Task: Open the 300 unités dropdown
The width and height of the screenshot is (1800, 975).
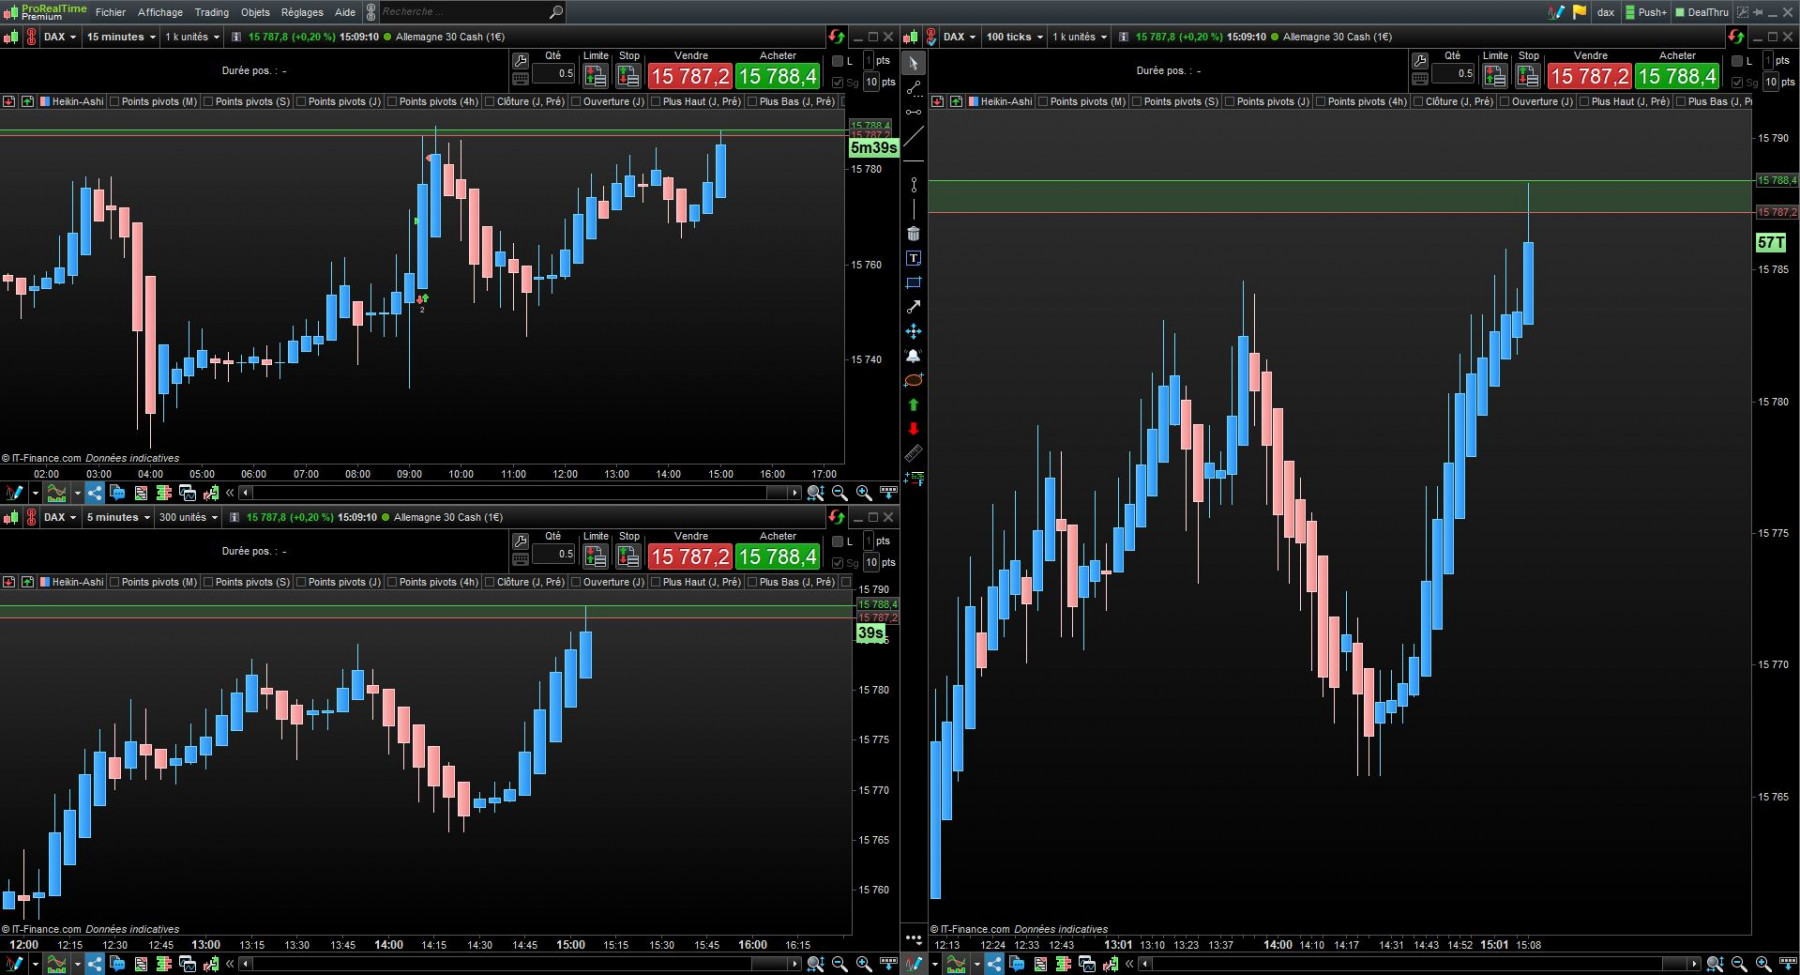Action: tap(188, 518)
